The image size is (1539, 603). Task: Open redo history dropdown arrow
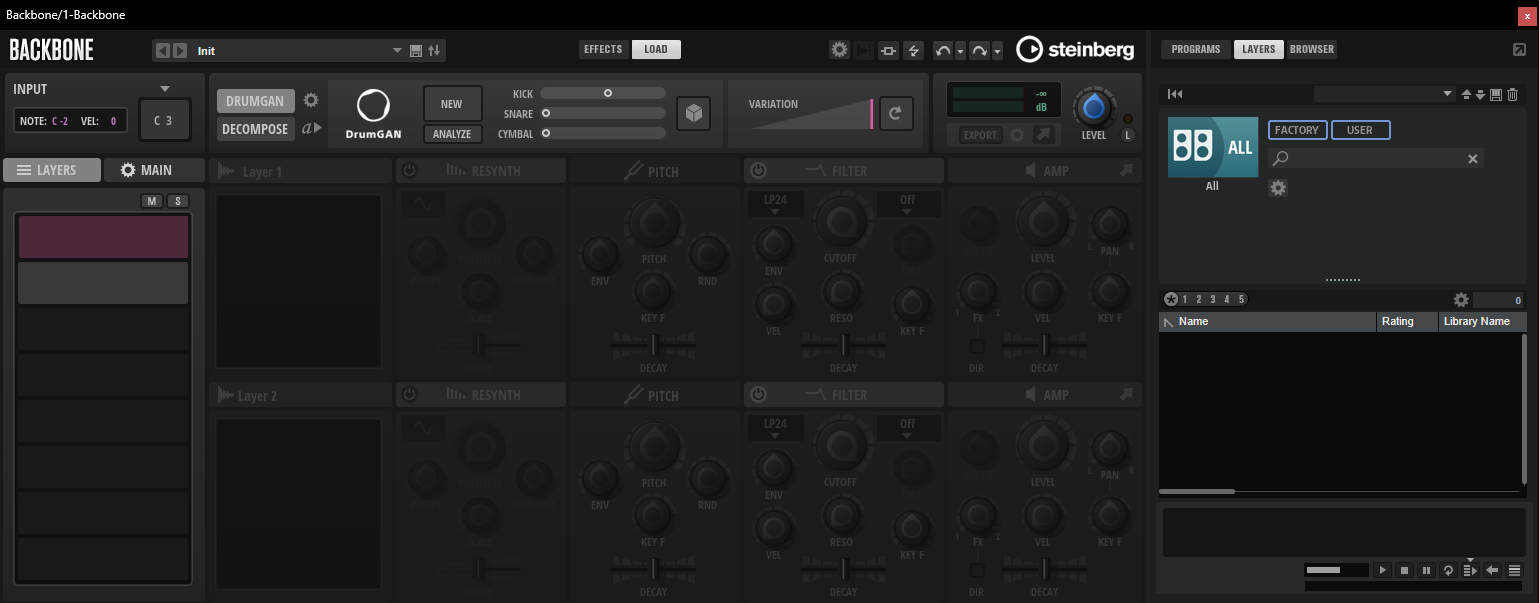(x=997, y=50)
